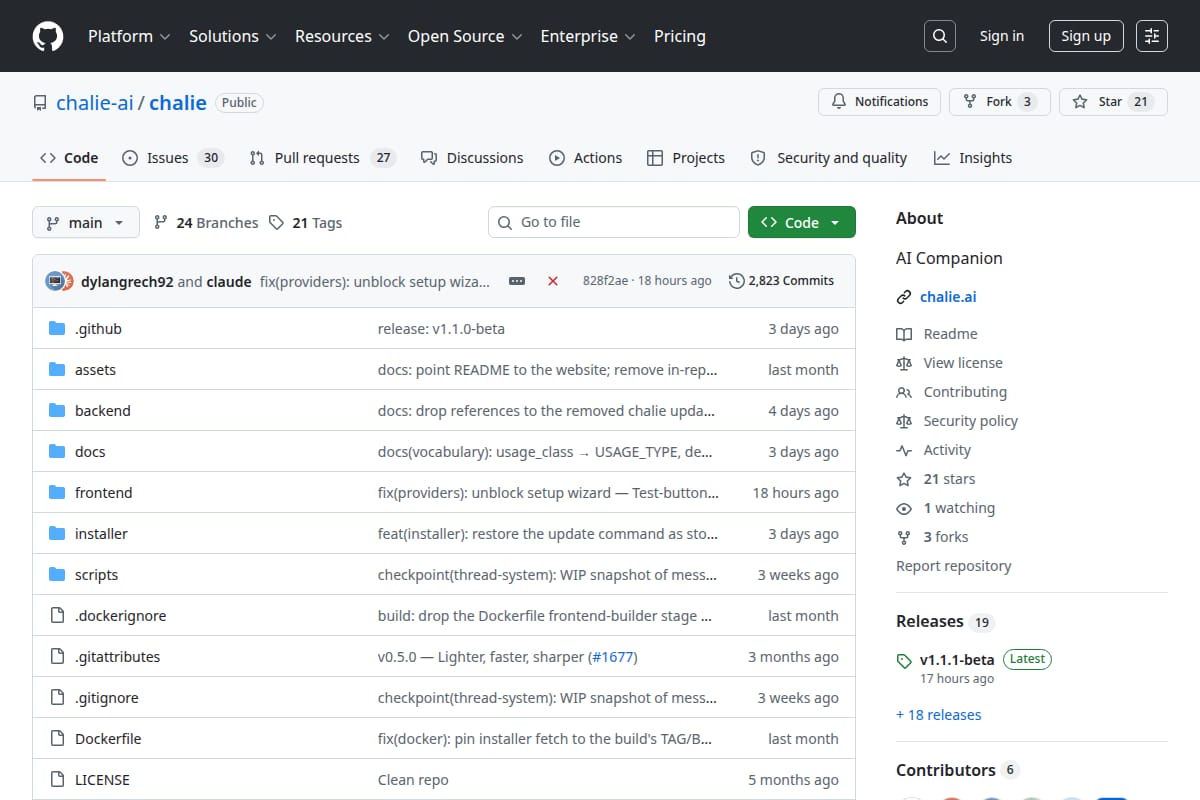This screenshot has width=1200, height=800.
Task: Open the Pricing link
Action: pyautogui.click(x=680, y=36)
